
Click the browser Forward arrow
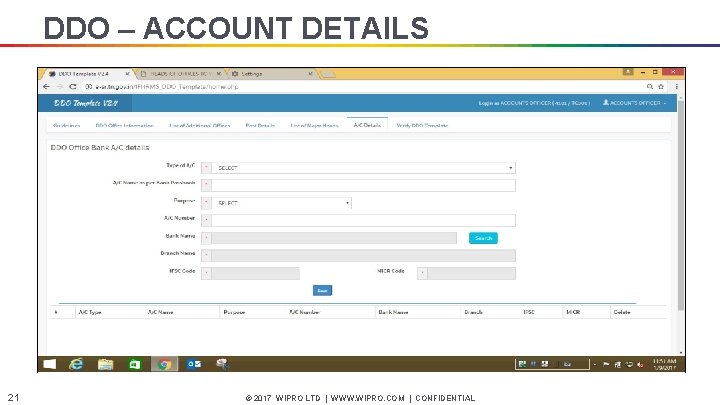(x=59, y=86)
